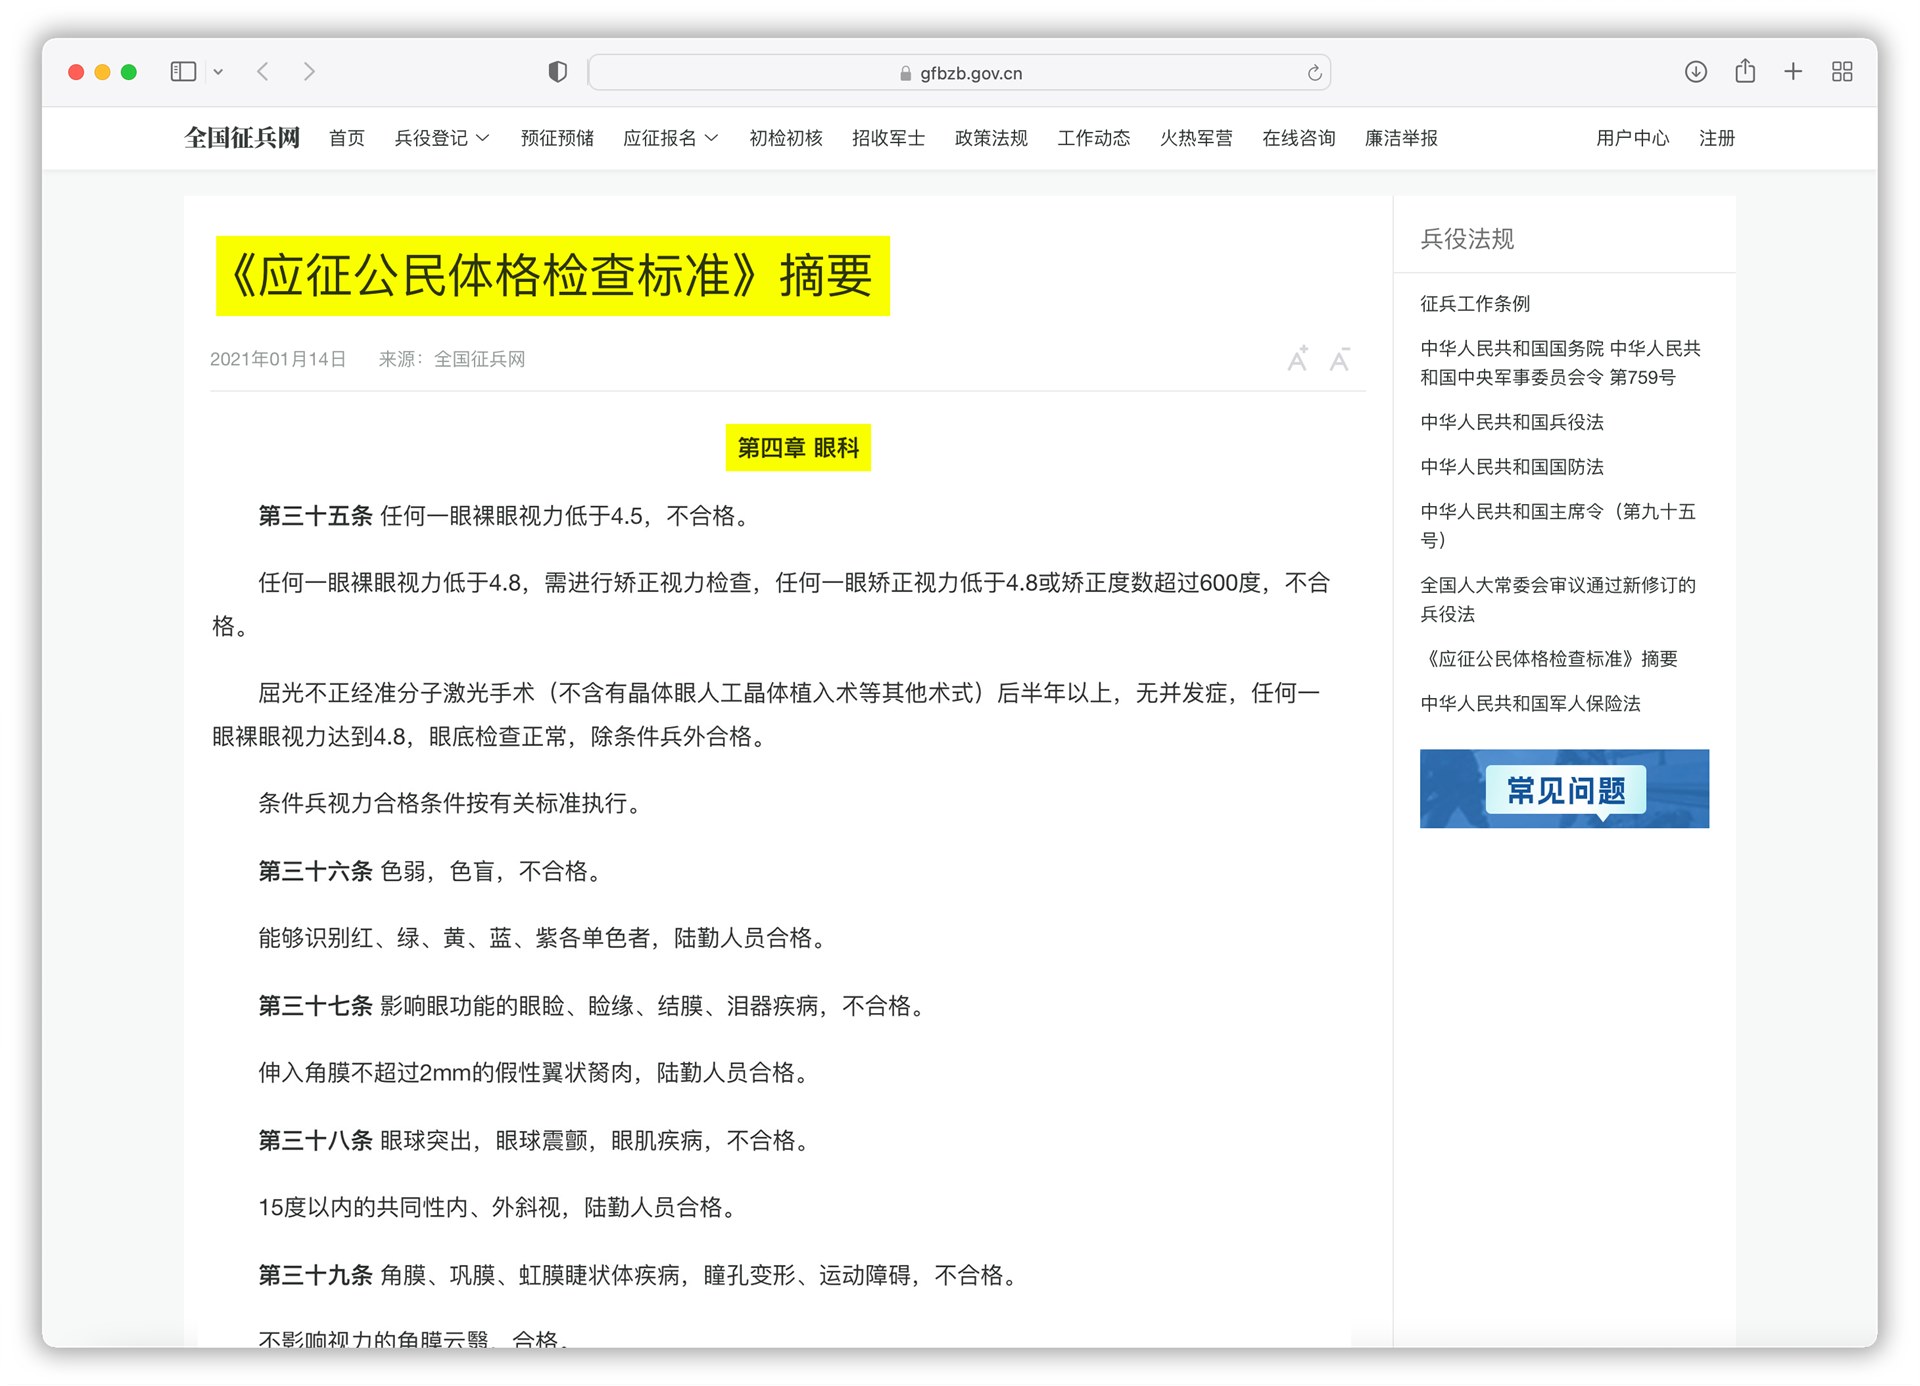Open the tab overview grid

click(x=1843, y=71)
